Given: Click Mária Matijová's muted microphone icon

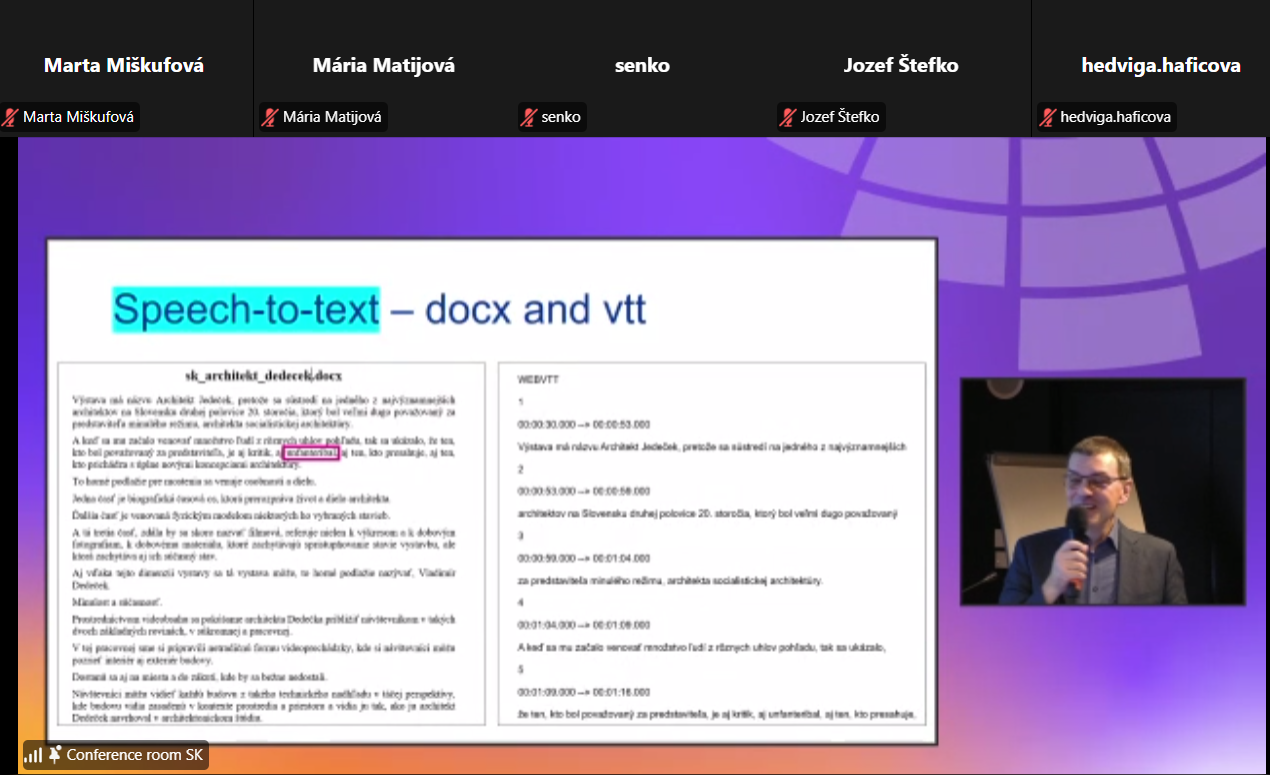Looking at the screenshot, I should click(270, 117).
